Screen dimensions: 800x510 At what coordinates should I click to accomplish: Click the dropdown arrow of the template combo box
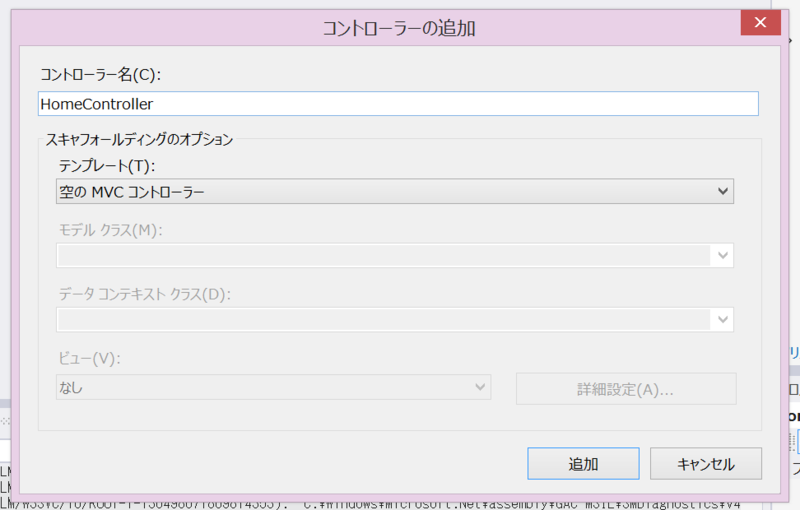722,191
